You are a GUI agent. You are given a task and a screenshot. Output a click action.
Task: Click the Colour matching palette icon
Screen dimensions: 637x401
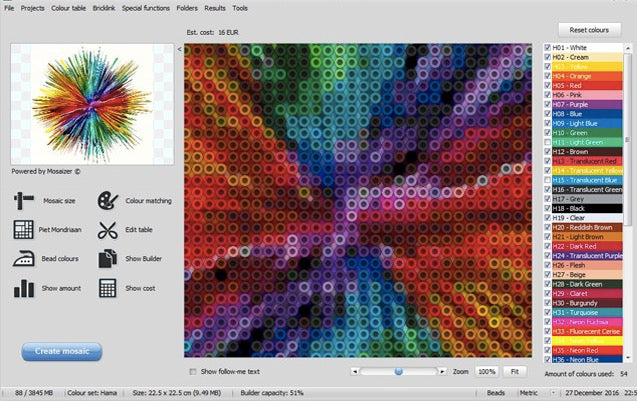point(108,201)
